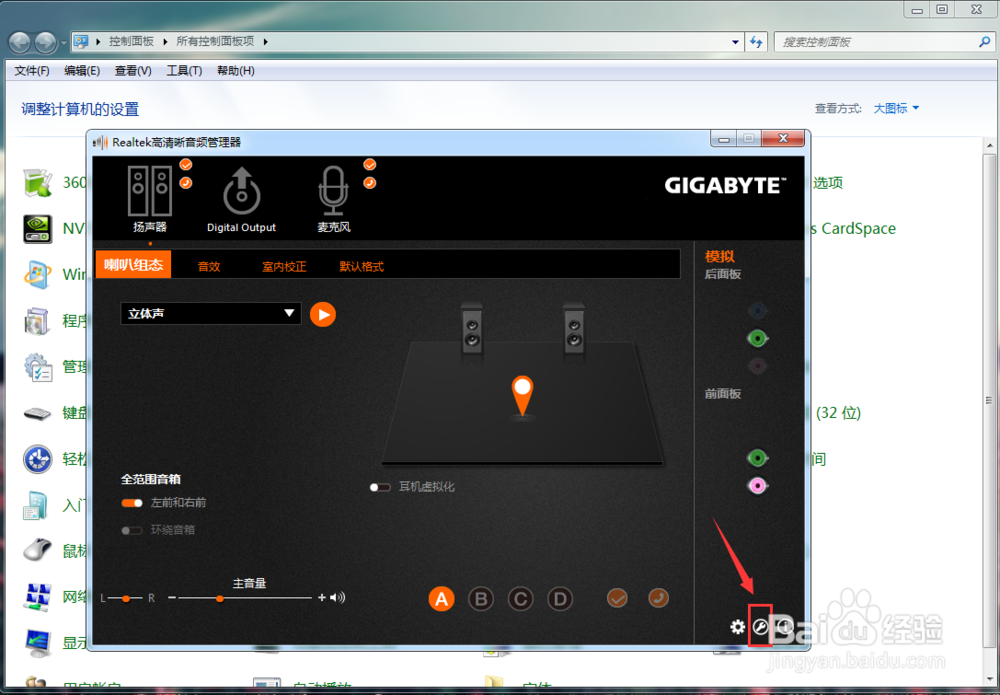Enable 耳机虚拟化 headphone virtualization switch

pyautogui.click(x=380, y=487)
